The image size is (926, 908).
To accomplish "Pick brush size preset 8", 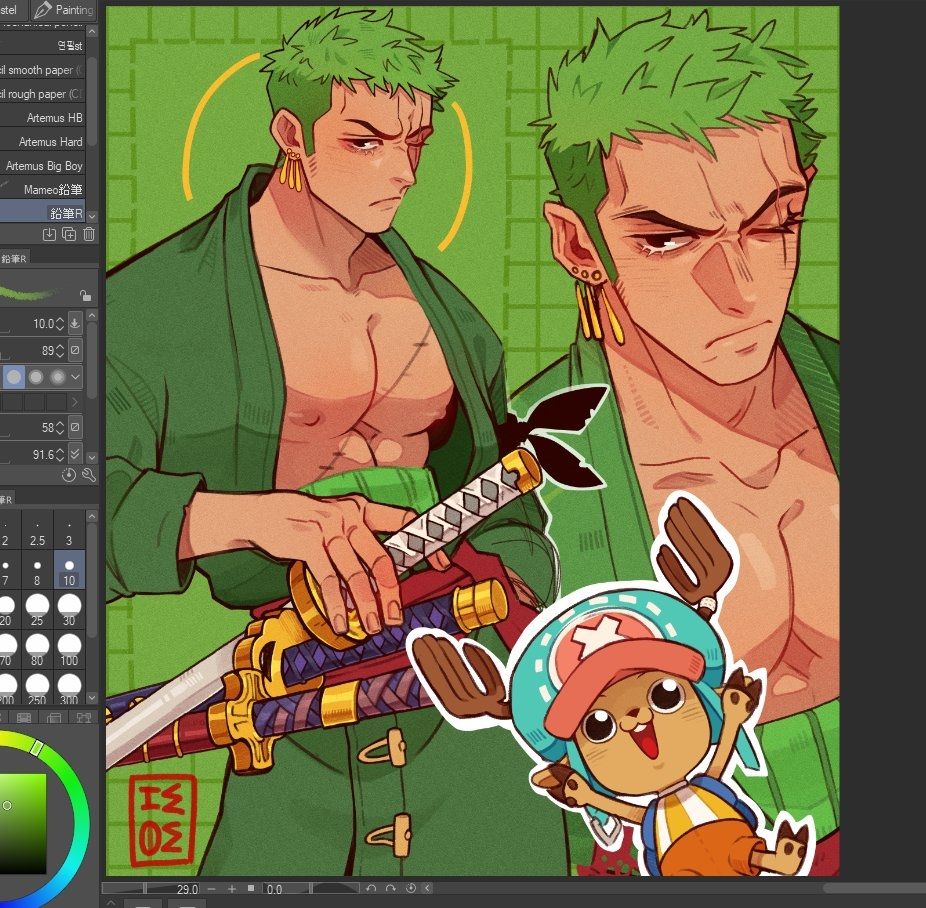I will coord(37,570).
